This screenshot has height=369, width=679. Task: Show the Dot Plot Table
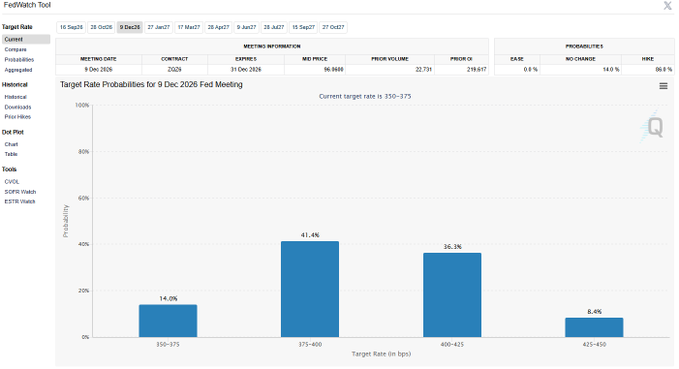click(x=11, y=154)
